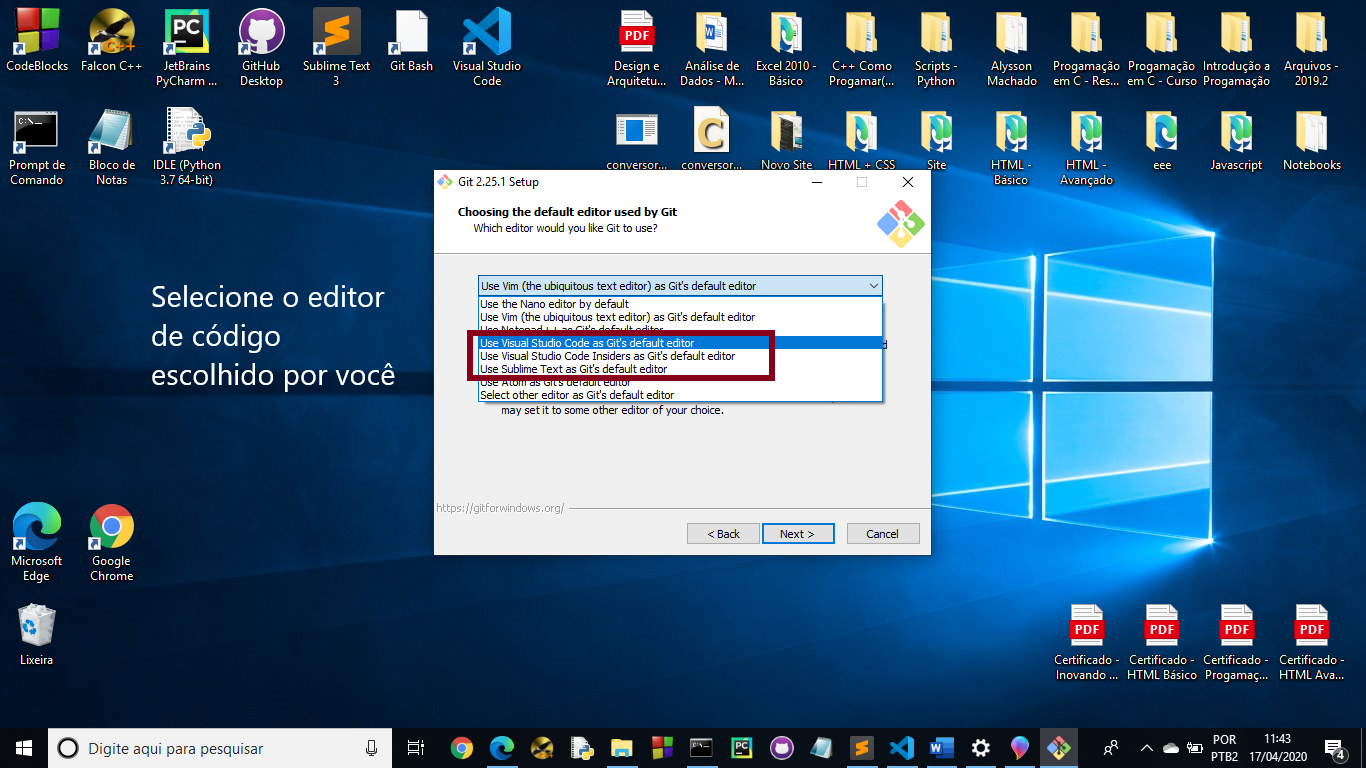The width and height of the screenshot is (1366, 768).
Task: Open the clock showing 11:43
Action: point(1277,748)
